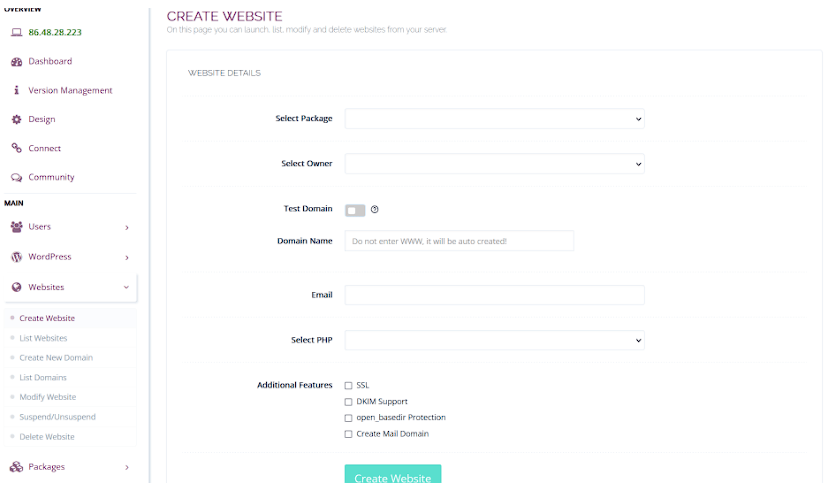
Task: Click the Users group icon
Action: tap(16, 227)
